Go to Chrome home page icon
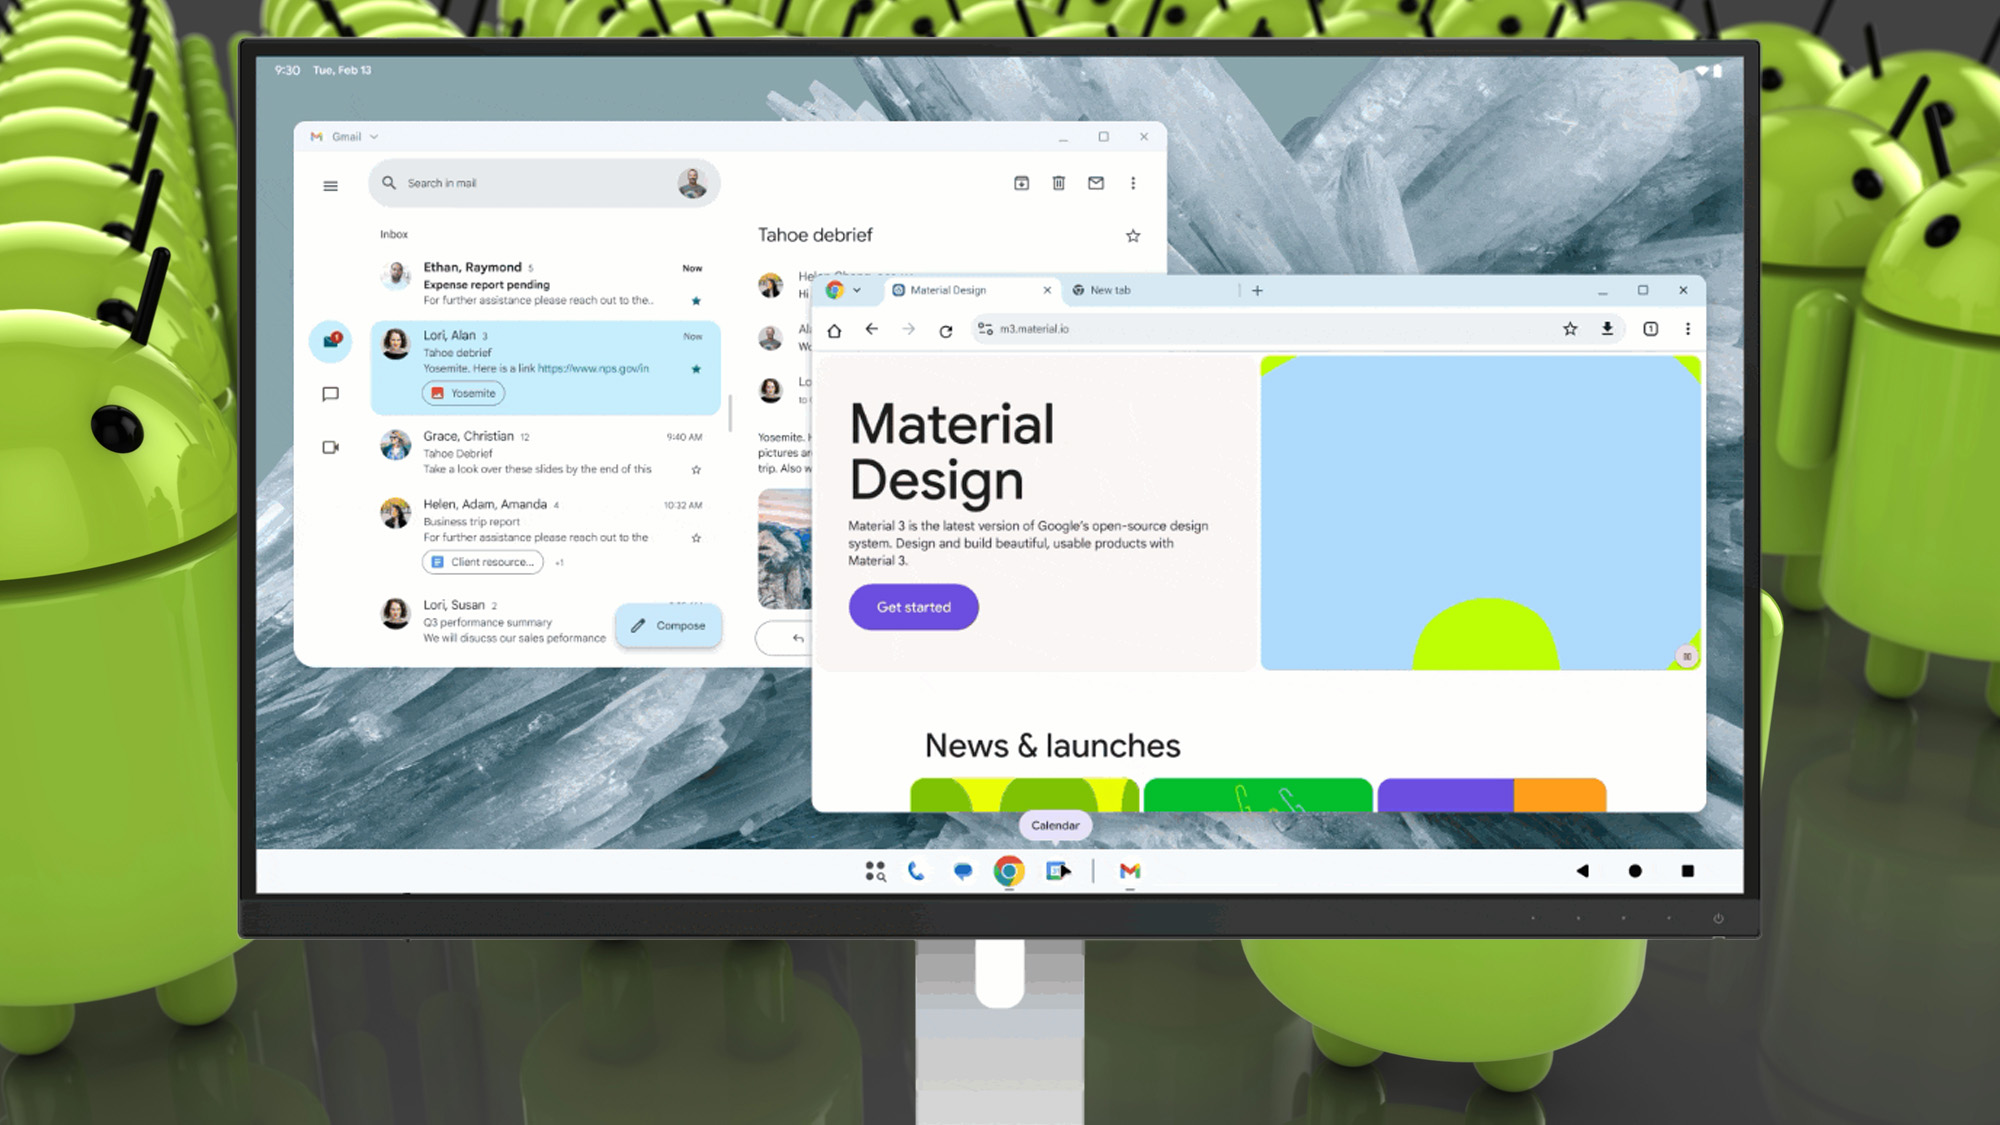Viewport: 2000px width, 1125px height. coord(834,330)
